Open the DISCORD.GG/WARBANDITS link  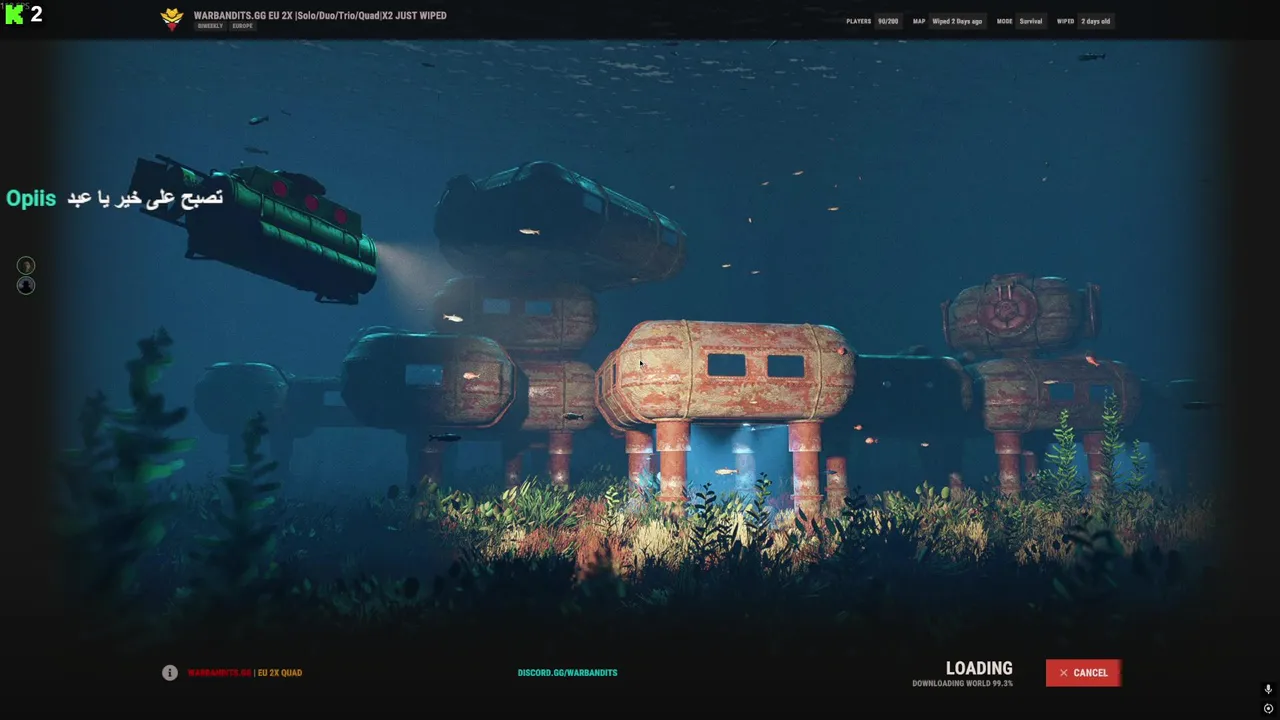(x=567, y=673)
